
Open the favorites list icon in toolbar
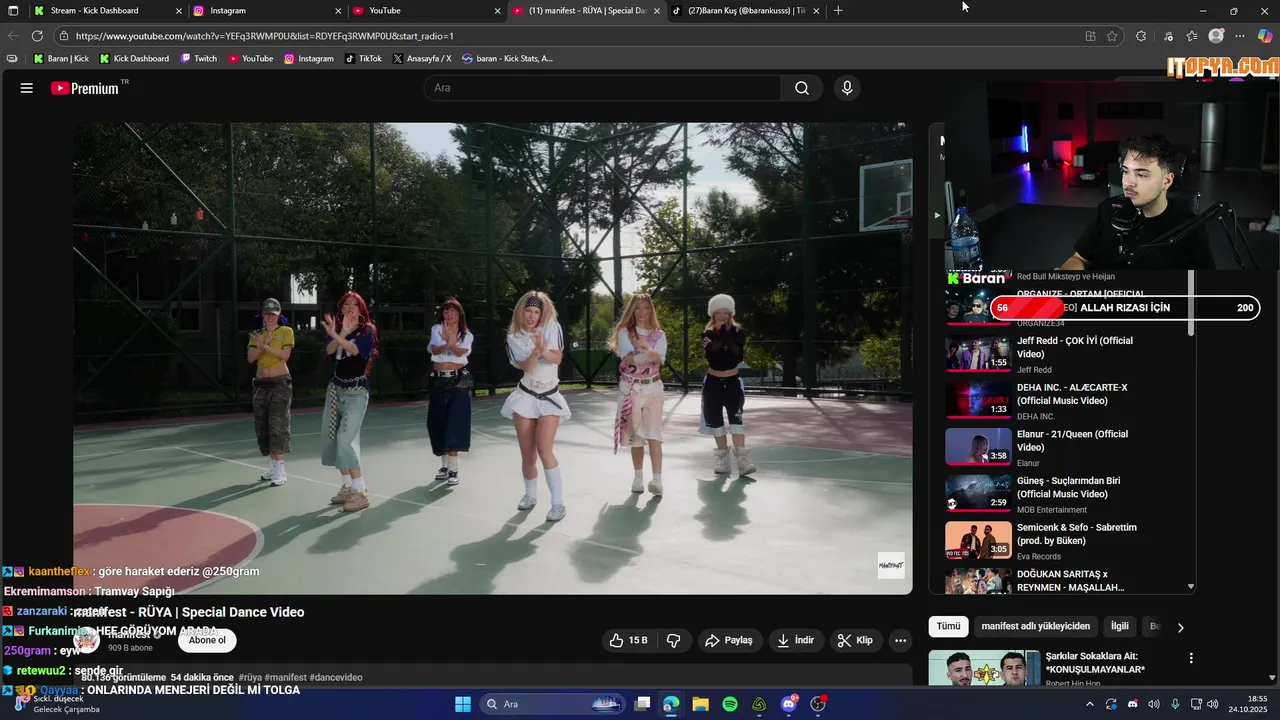(1192, 36)
